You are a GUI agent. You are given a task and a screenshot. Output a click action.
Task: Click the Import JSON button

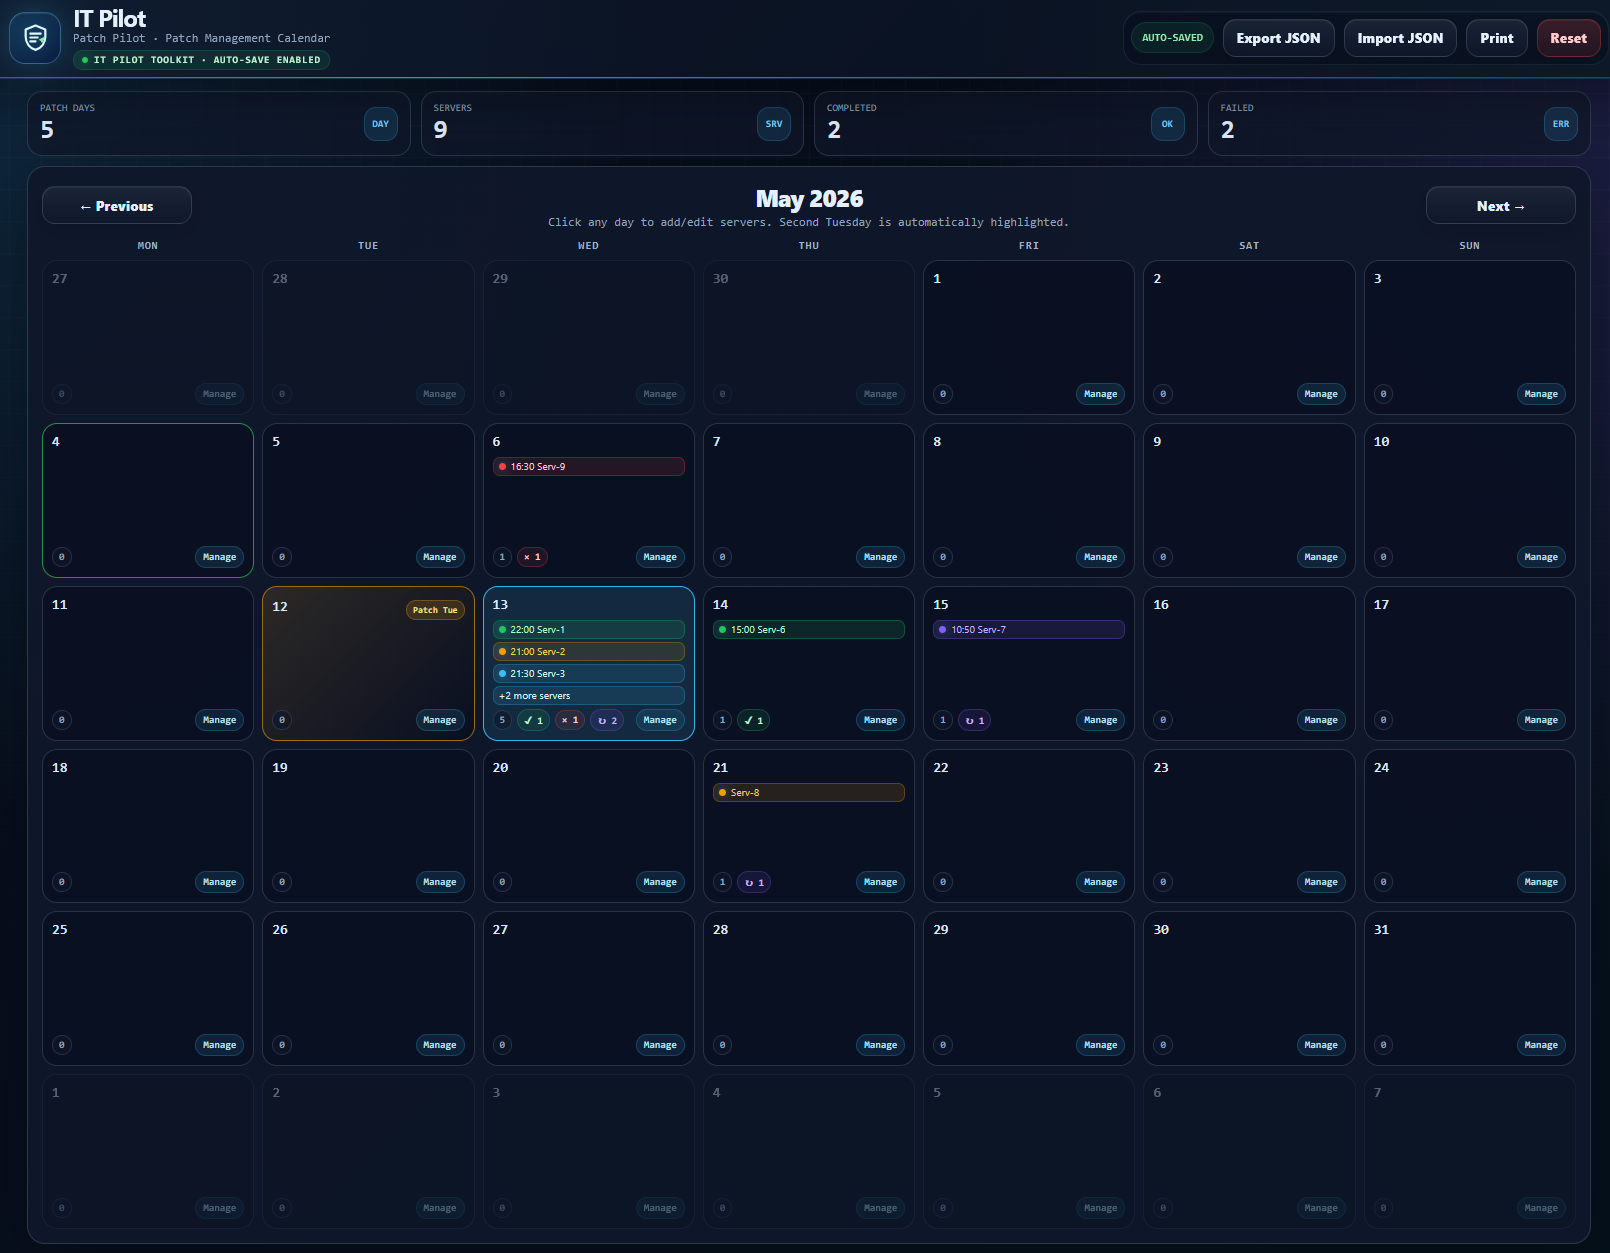click(1400, 38)
